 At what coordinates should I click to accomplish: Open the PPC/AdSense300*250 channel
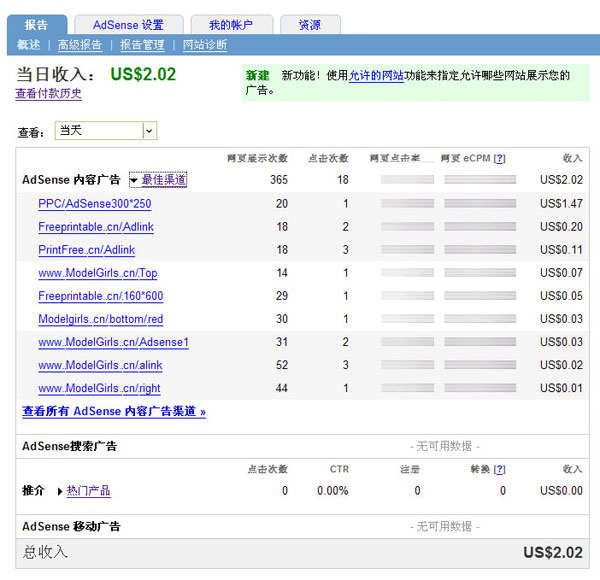tap(95, 204)
